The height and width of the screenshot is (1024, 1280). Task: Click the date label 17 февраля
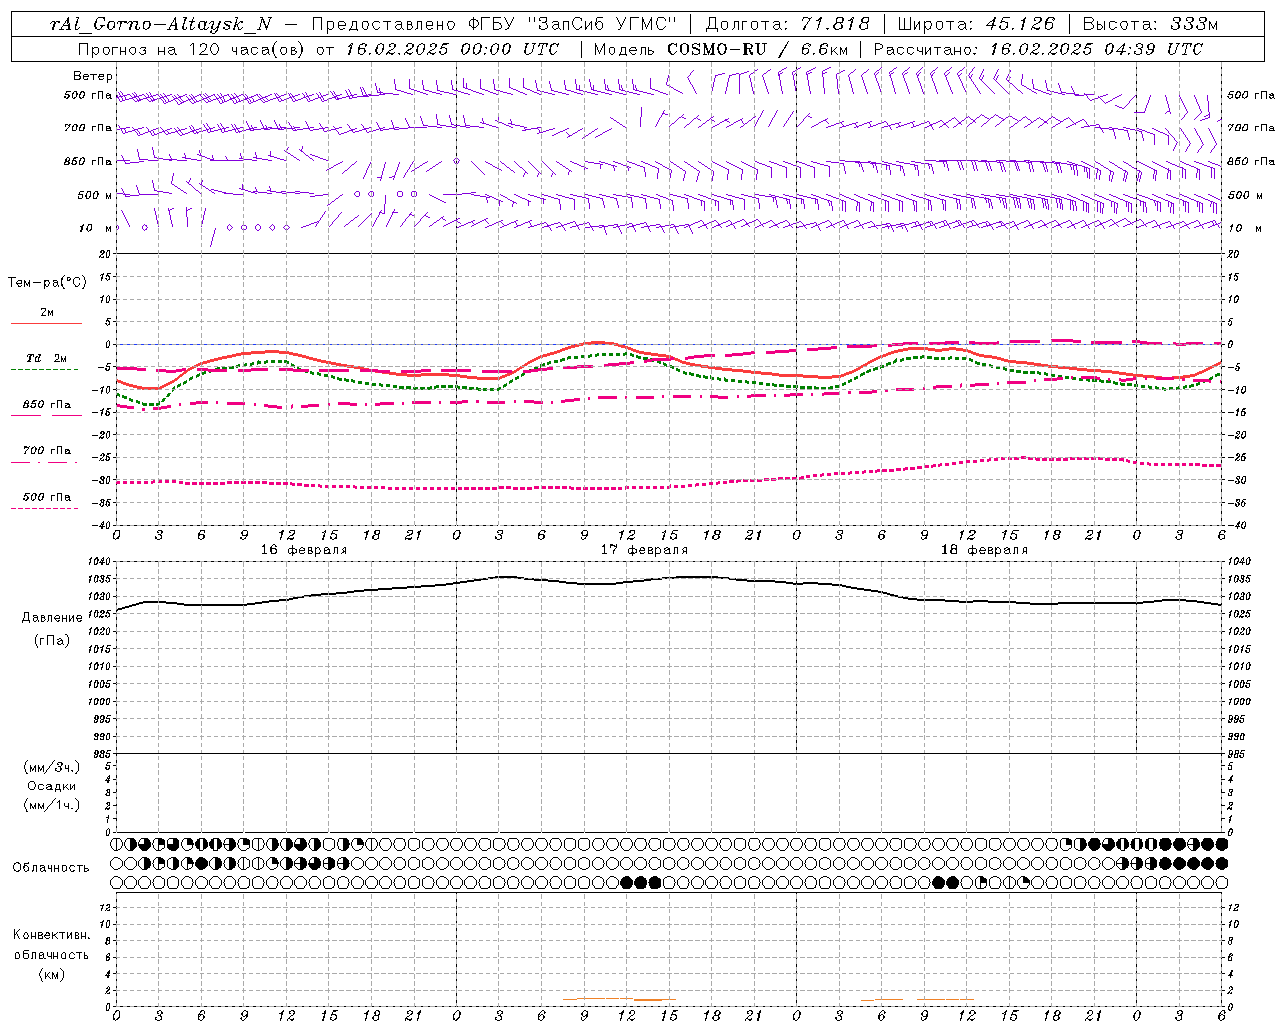tap(644, 550)
